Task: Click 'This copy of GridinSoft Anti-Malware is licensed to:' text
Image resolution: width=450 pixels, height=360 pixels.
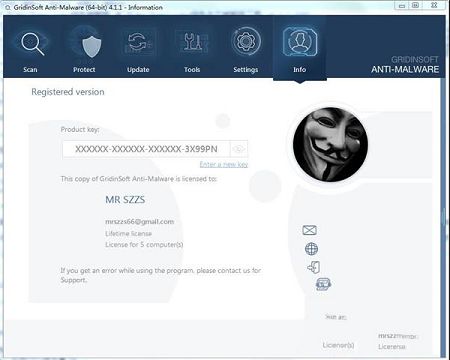Action: pyautogui.click(x=139, y=179)
